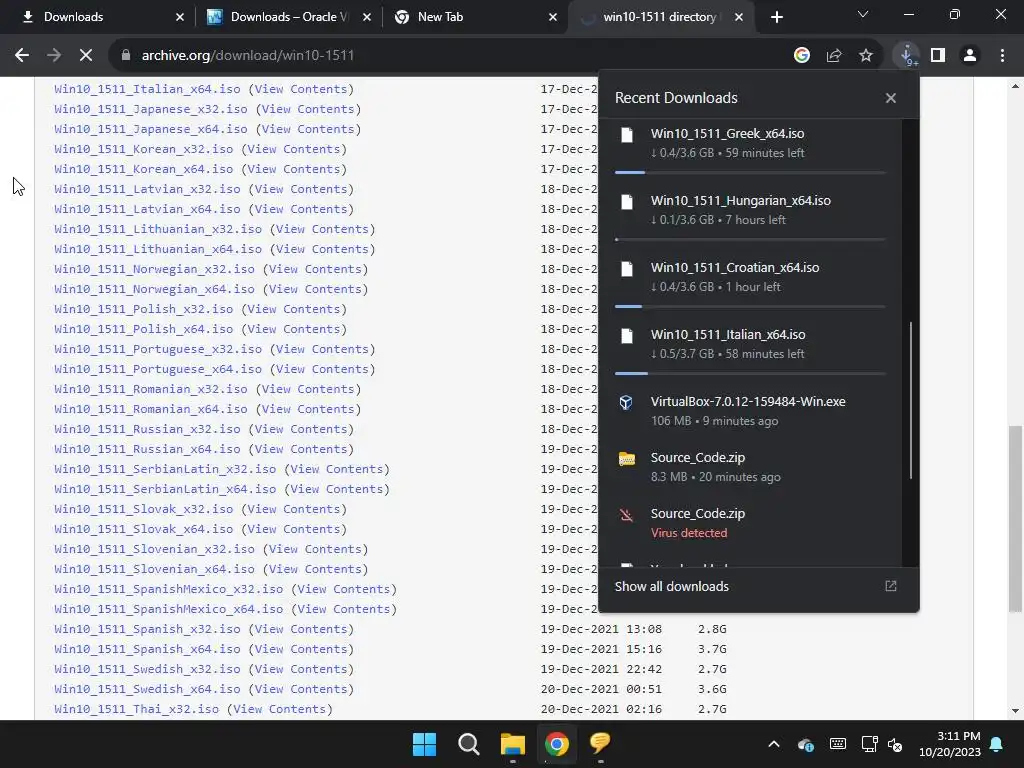Click the virus-detected Source_Code.zip icon

pyautogui.click(x=626, y=515)
